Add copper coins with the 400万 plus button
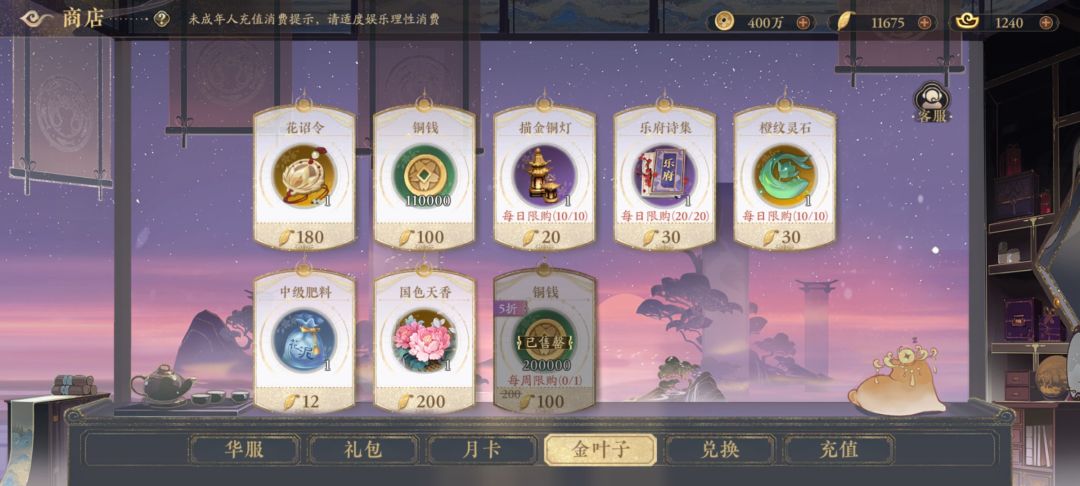1080x486 pixels. tap(803, 23)
